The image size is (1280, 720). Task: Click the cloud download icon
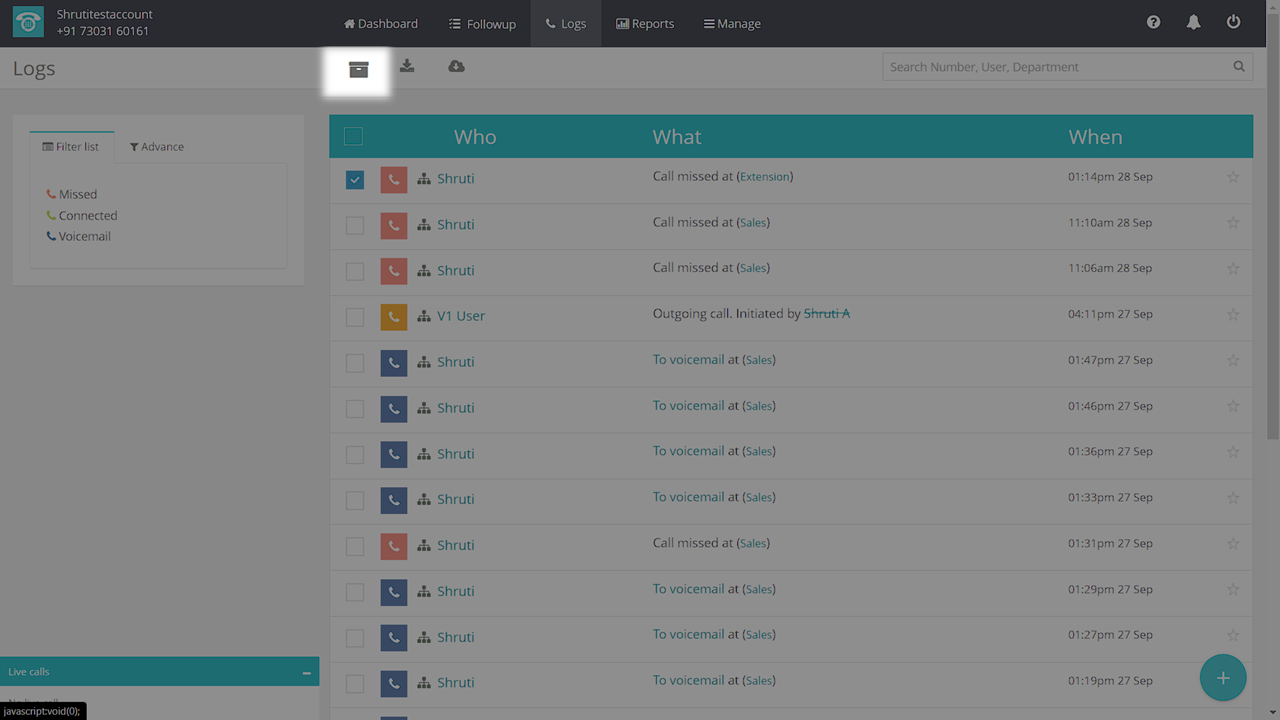[x=456, y=66]
